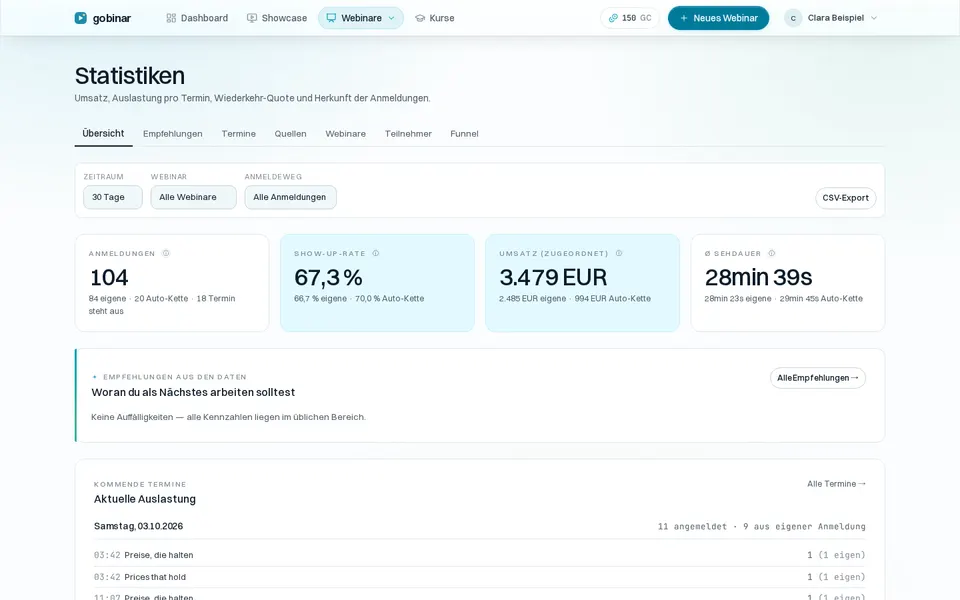Click the Umsatz 3.479 EUR card
Image resolution: width=960 pixels, height=600 pixels.
[582, 283]
